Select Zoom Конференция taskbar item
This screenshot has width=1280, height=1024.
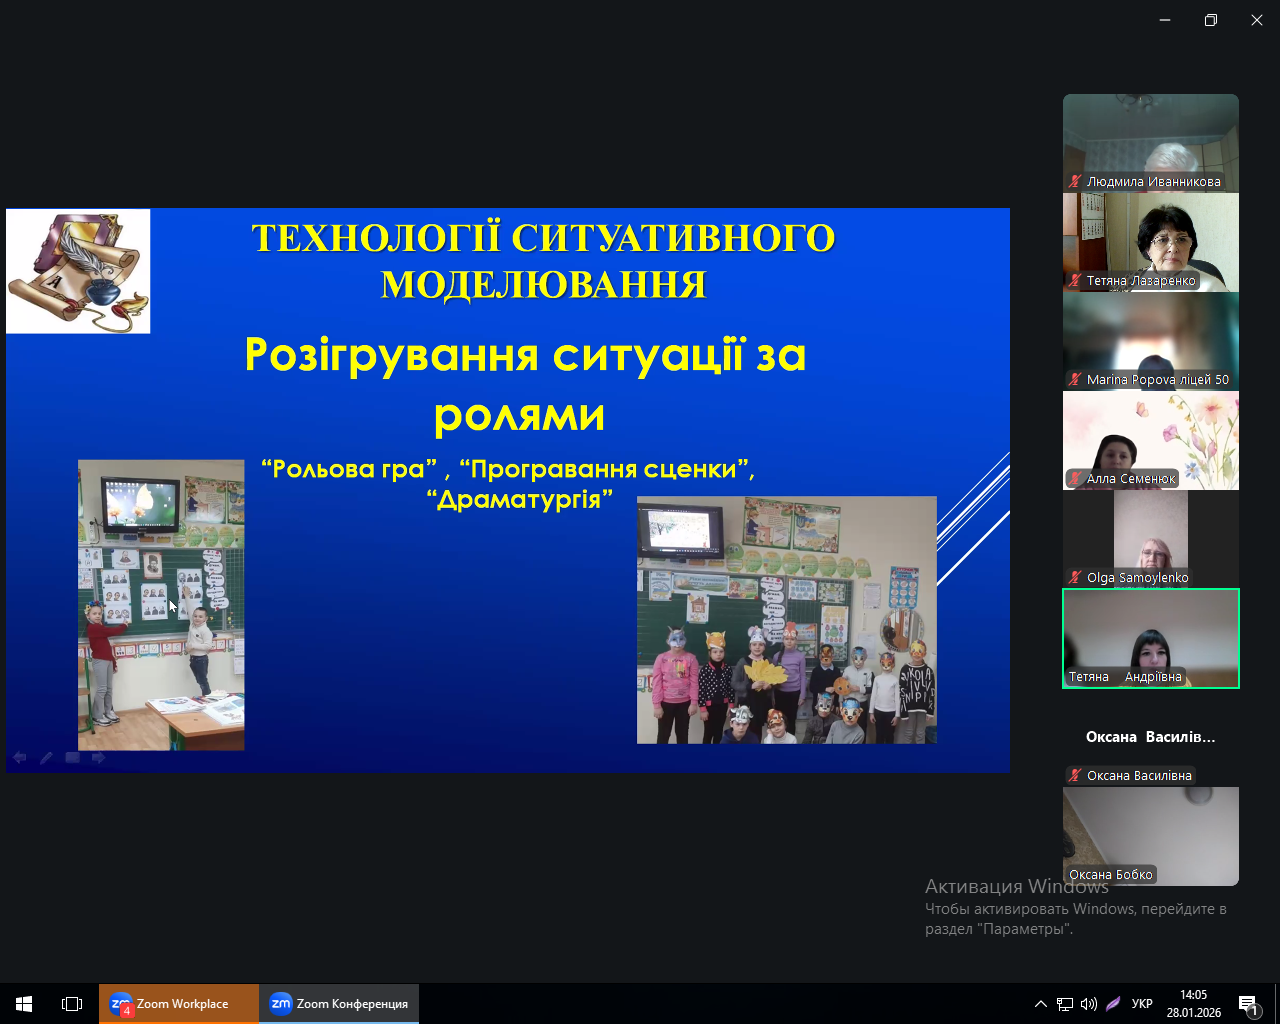pyautogui.click(x=339, y=1003)
